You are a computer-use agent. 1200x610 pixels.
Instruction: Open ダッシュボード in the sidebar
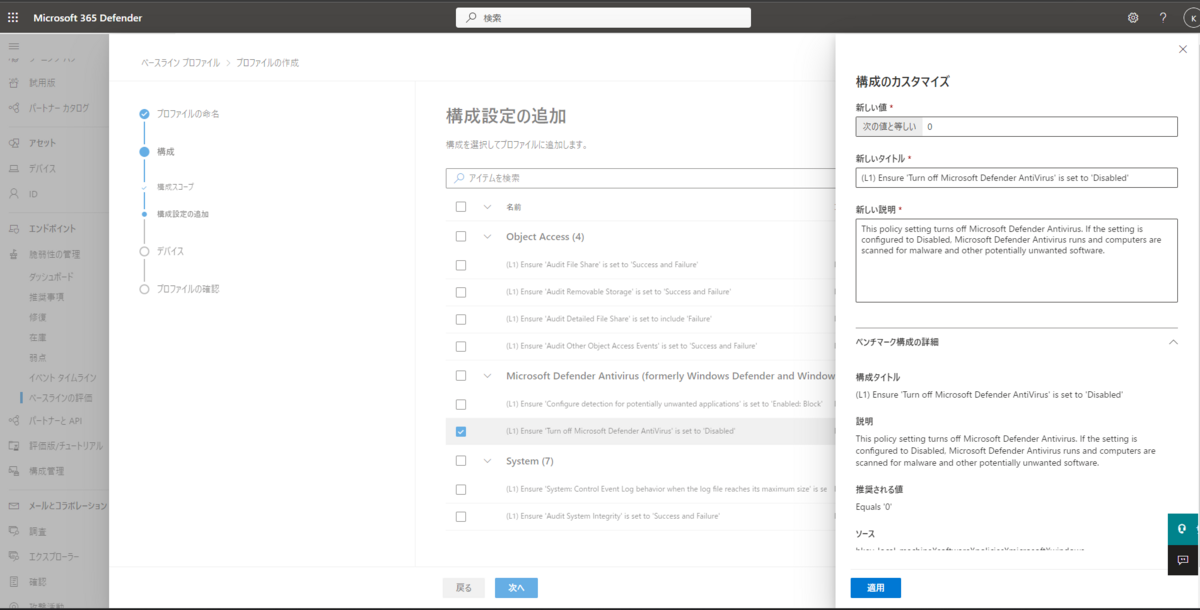coord(51,277)
